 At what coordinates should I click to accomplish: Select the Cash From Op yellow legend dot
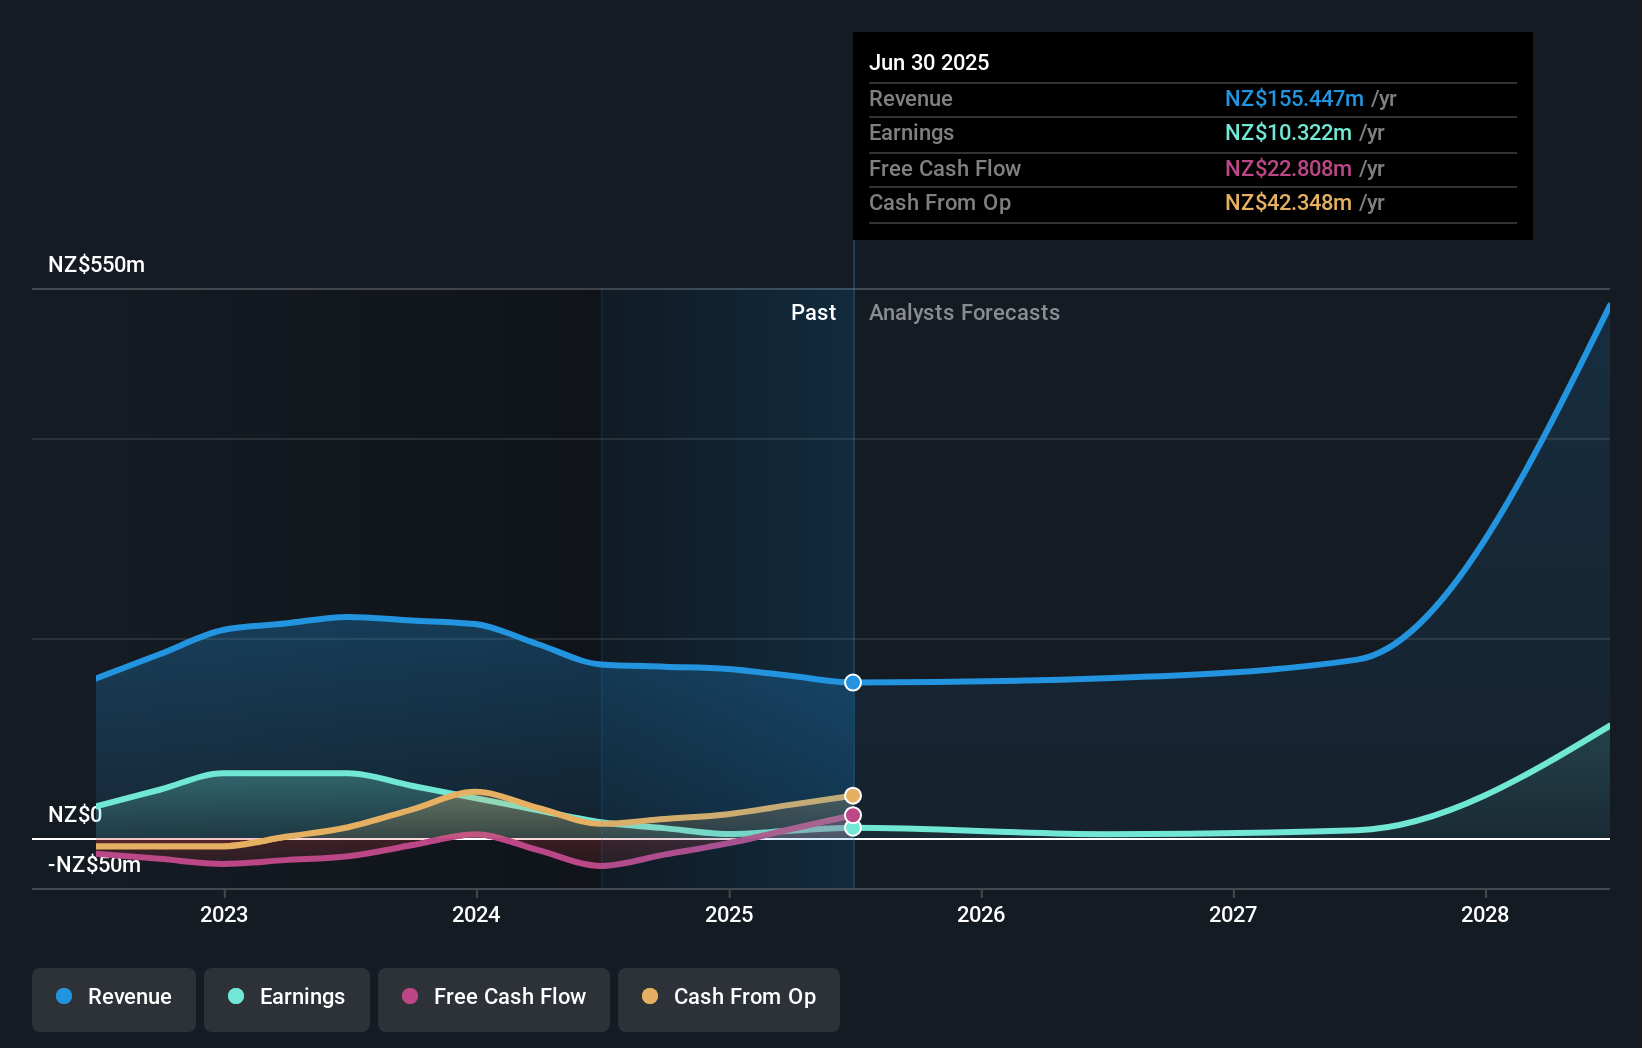(x=650, y=996)
